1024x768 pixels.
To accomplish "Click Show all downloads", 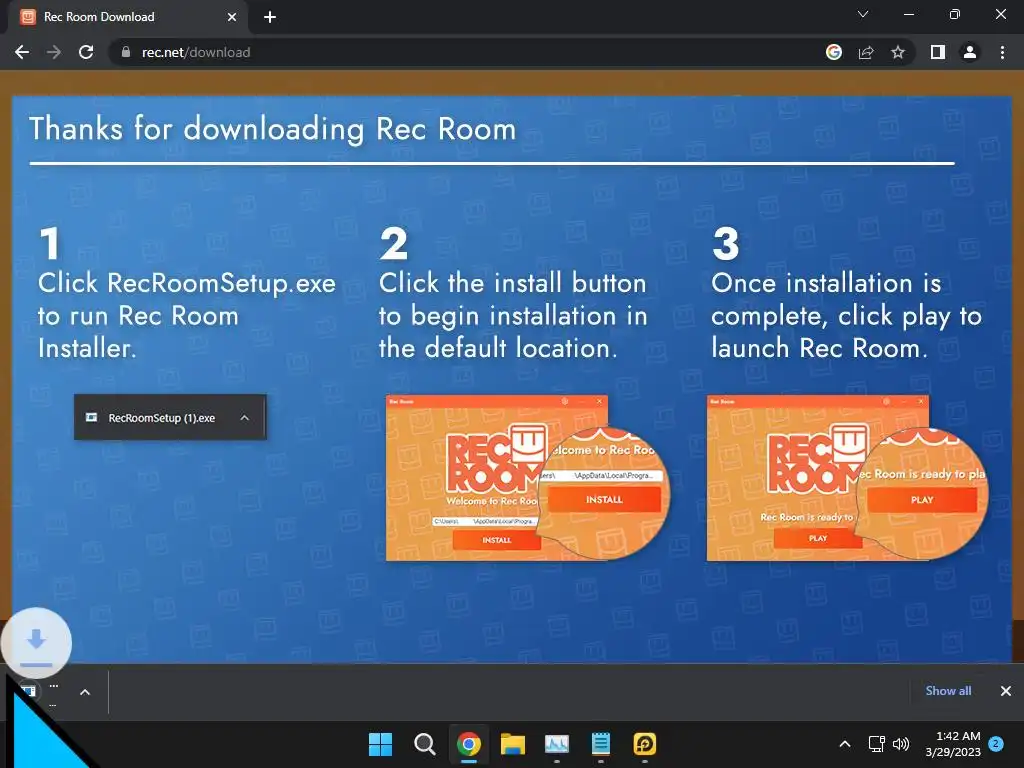I will pyautogui.click(x=948, y=691).
